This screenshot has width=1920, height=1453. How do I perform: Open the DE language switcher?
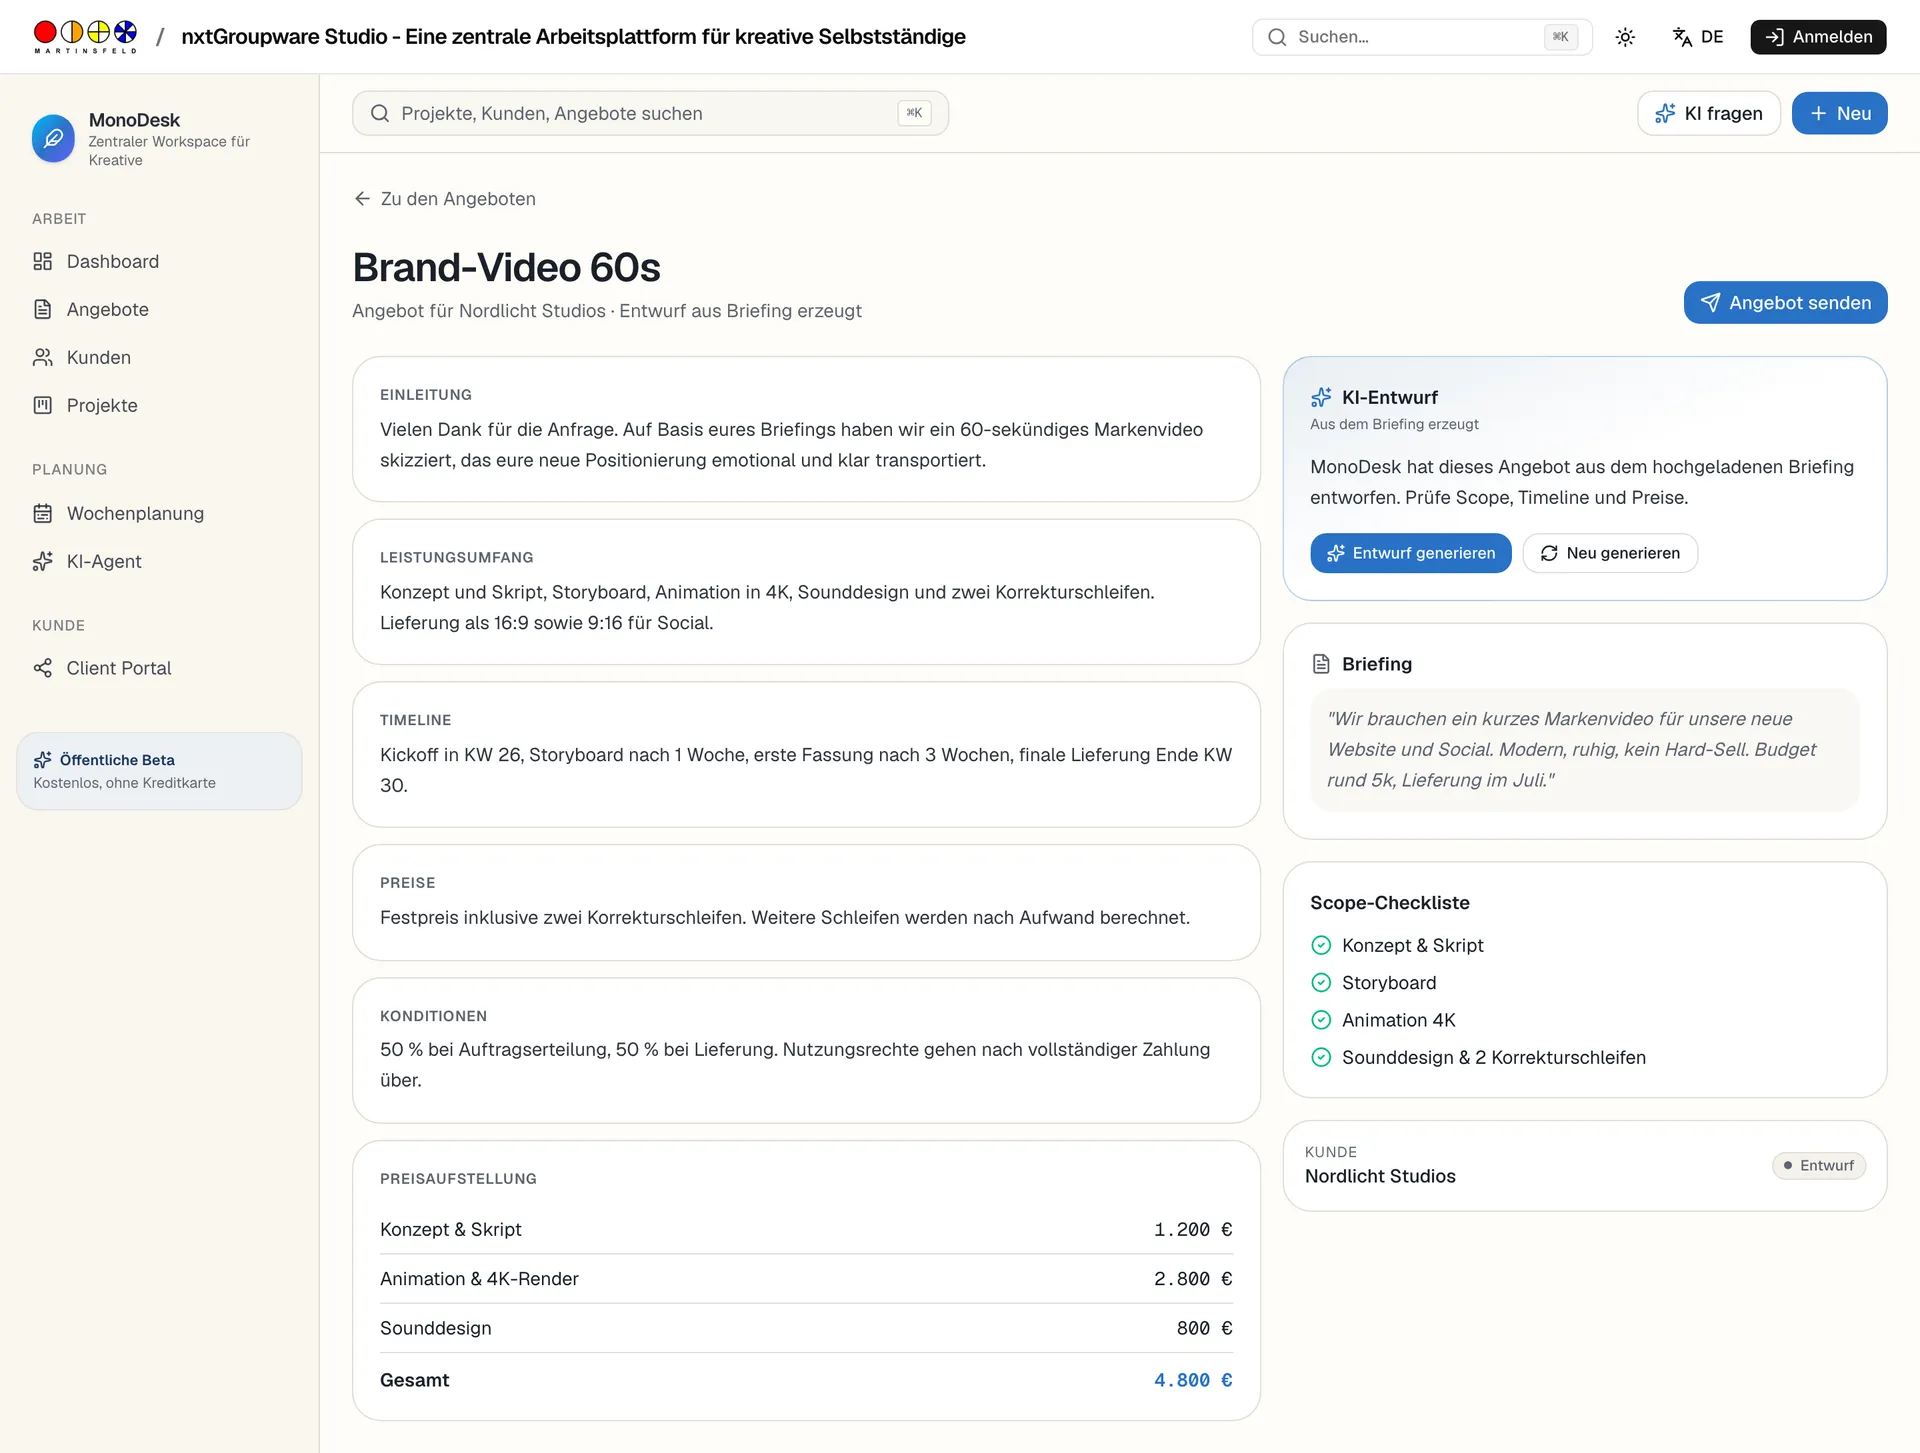coord(1698,37)
